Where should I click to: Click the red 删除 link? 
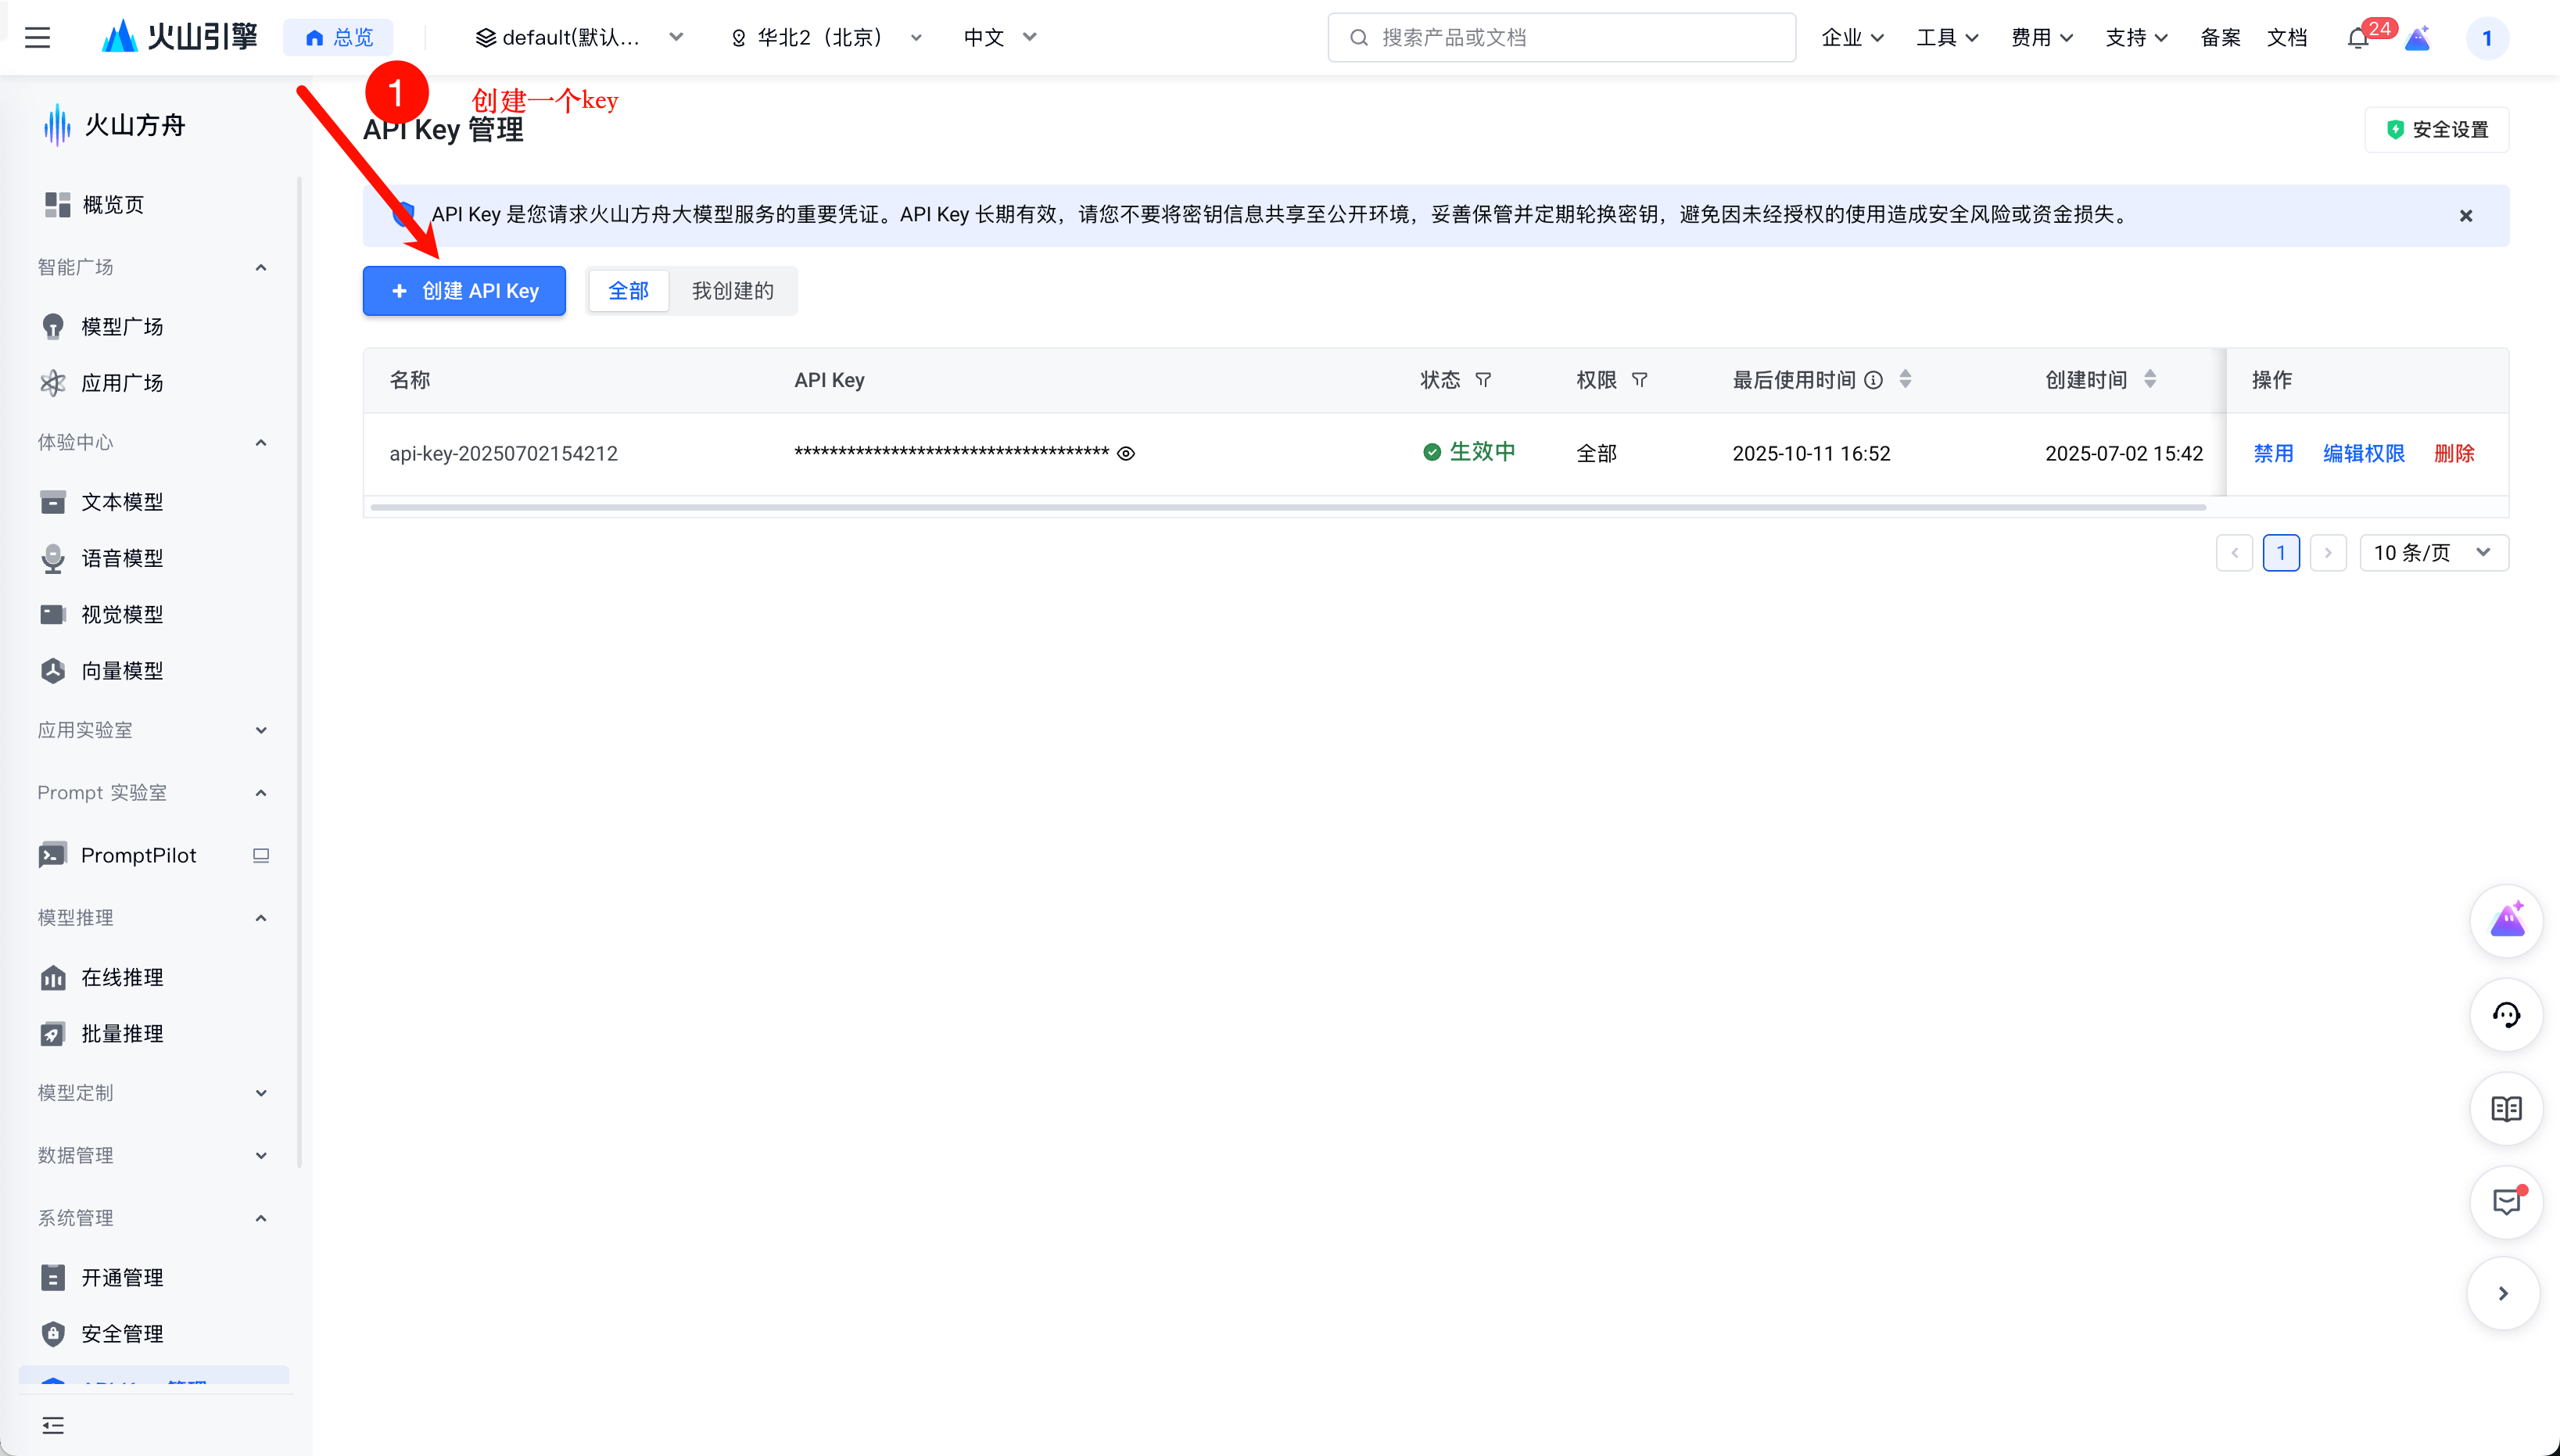pyautogui.click(x=2454, y=454)
